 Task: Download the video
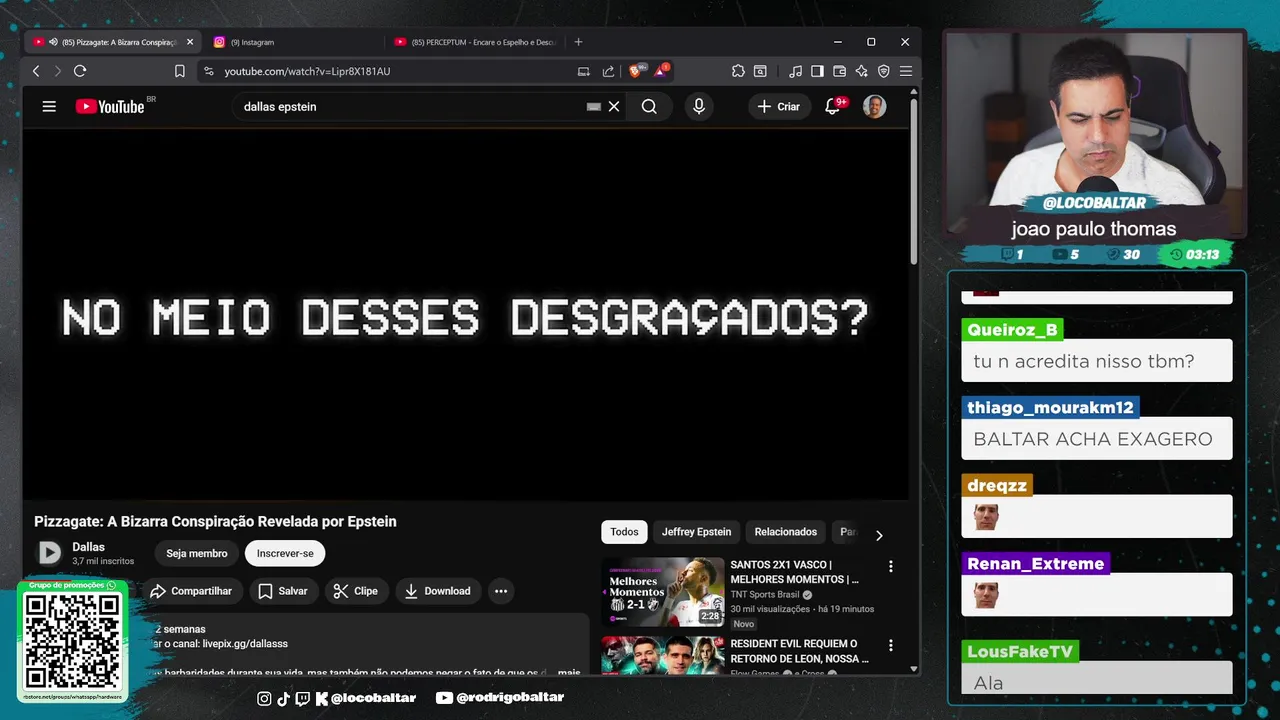click(437, 591)
